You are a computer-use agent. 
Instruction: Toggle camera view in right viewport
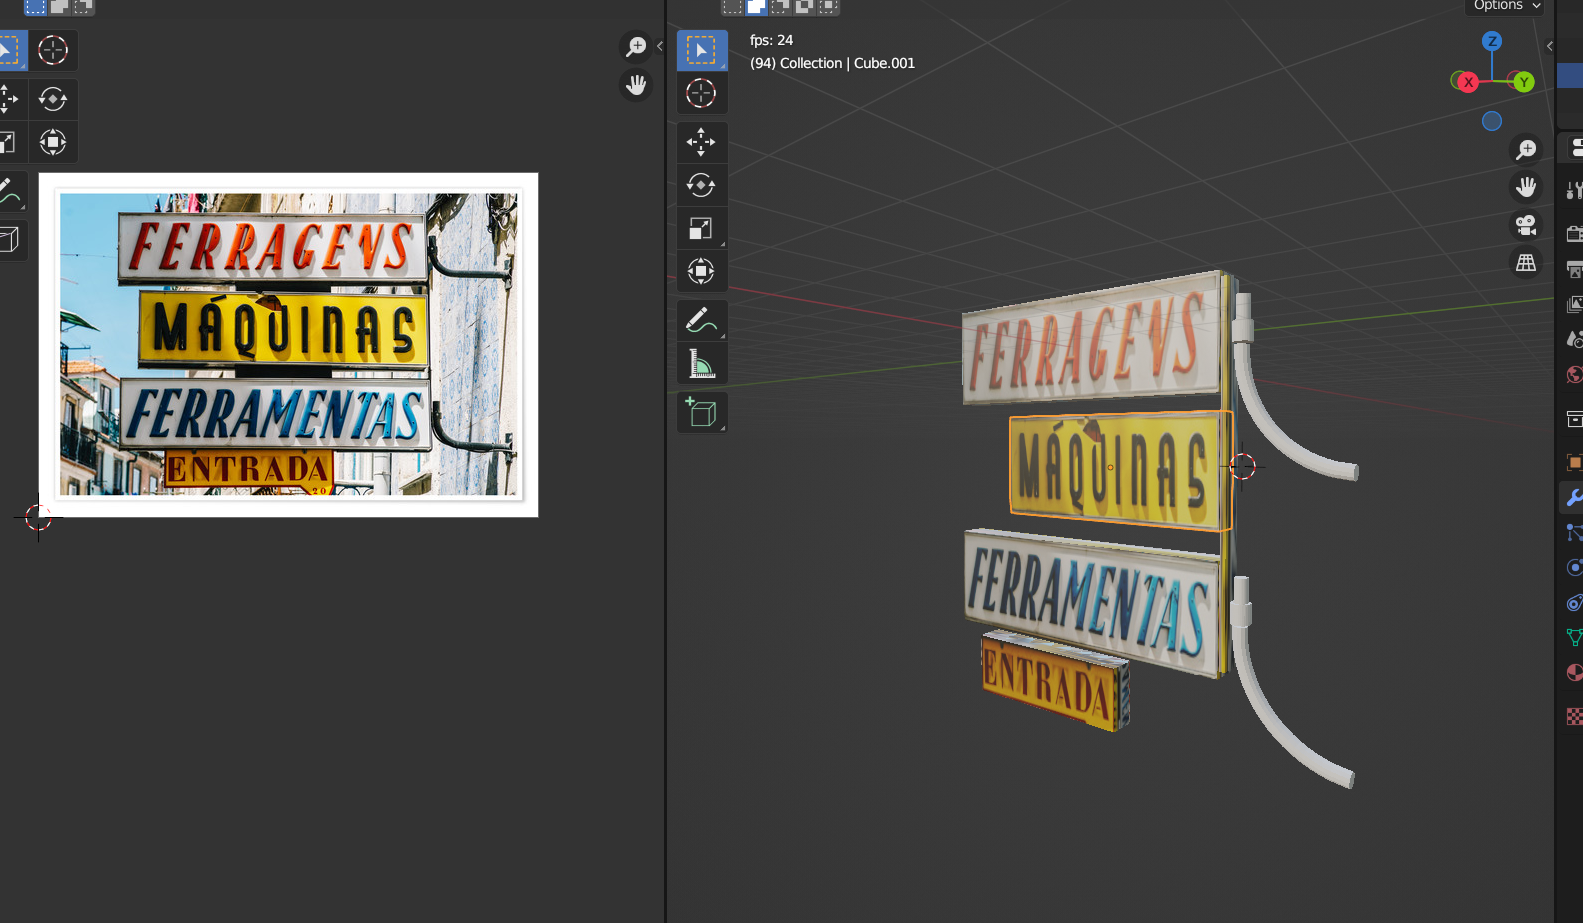[1526, 225]
